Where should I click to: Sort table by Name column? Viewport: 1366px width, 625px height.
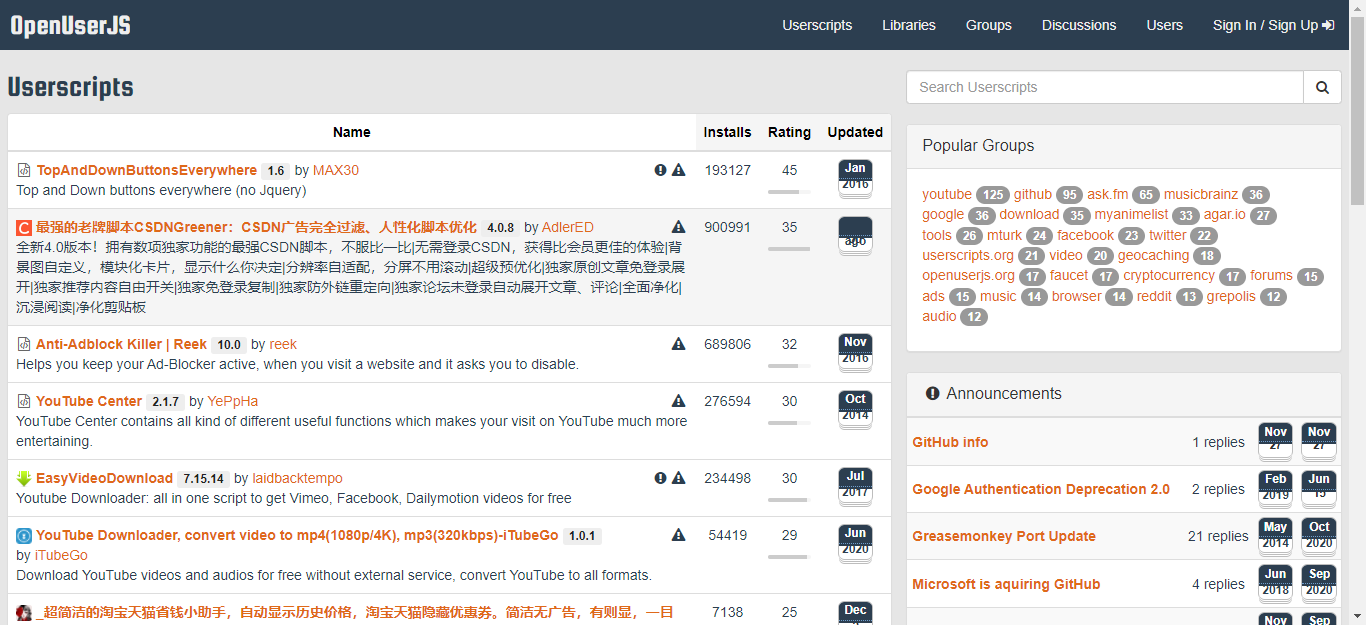[352, 132]
